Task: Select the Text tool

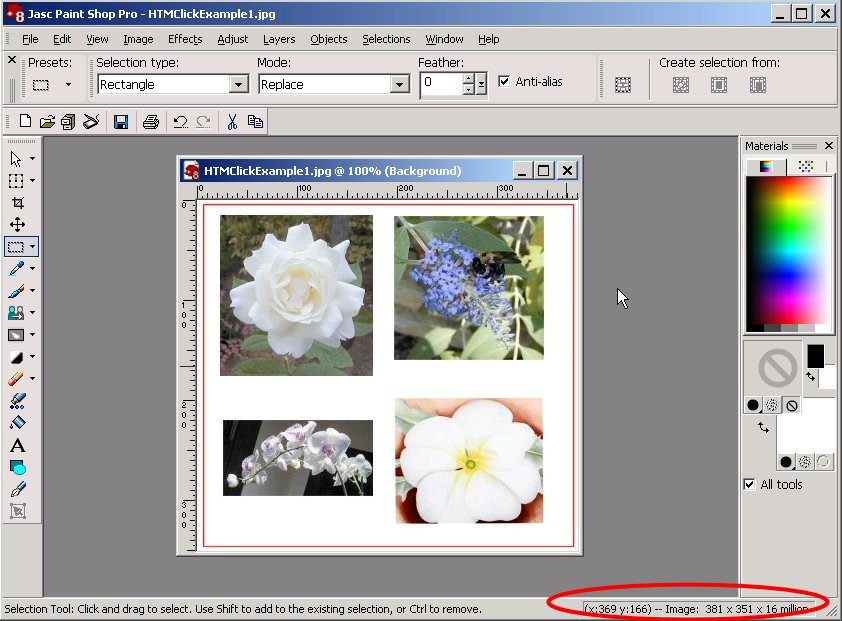Action: [x=17, y=445]
